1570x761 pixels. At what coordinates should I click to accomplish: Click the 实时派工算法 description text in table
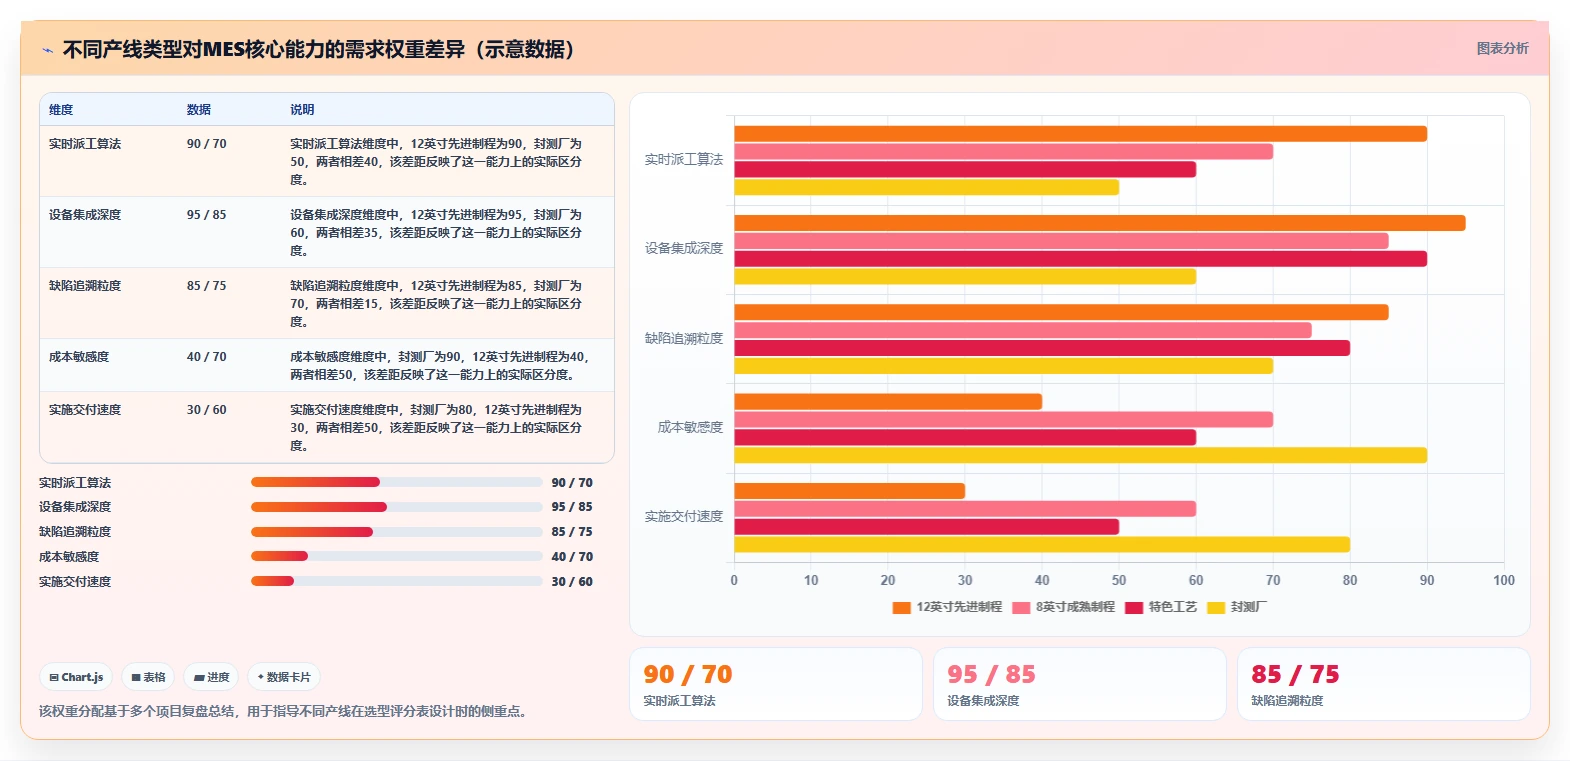point(437,162)
